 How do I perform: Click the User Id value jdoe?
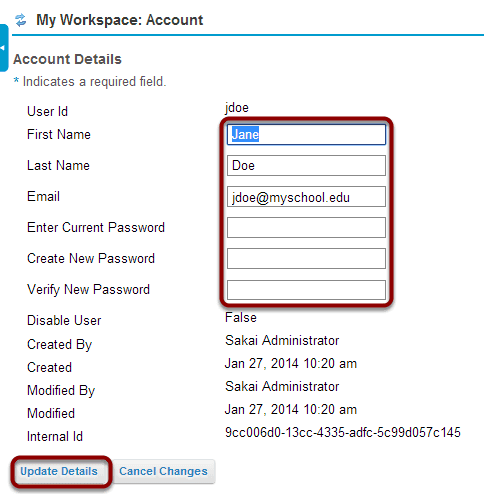tap(237, 108)
